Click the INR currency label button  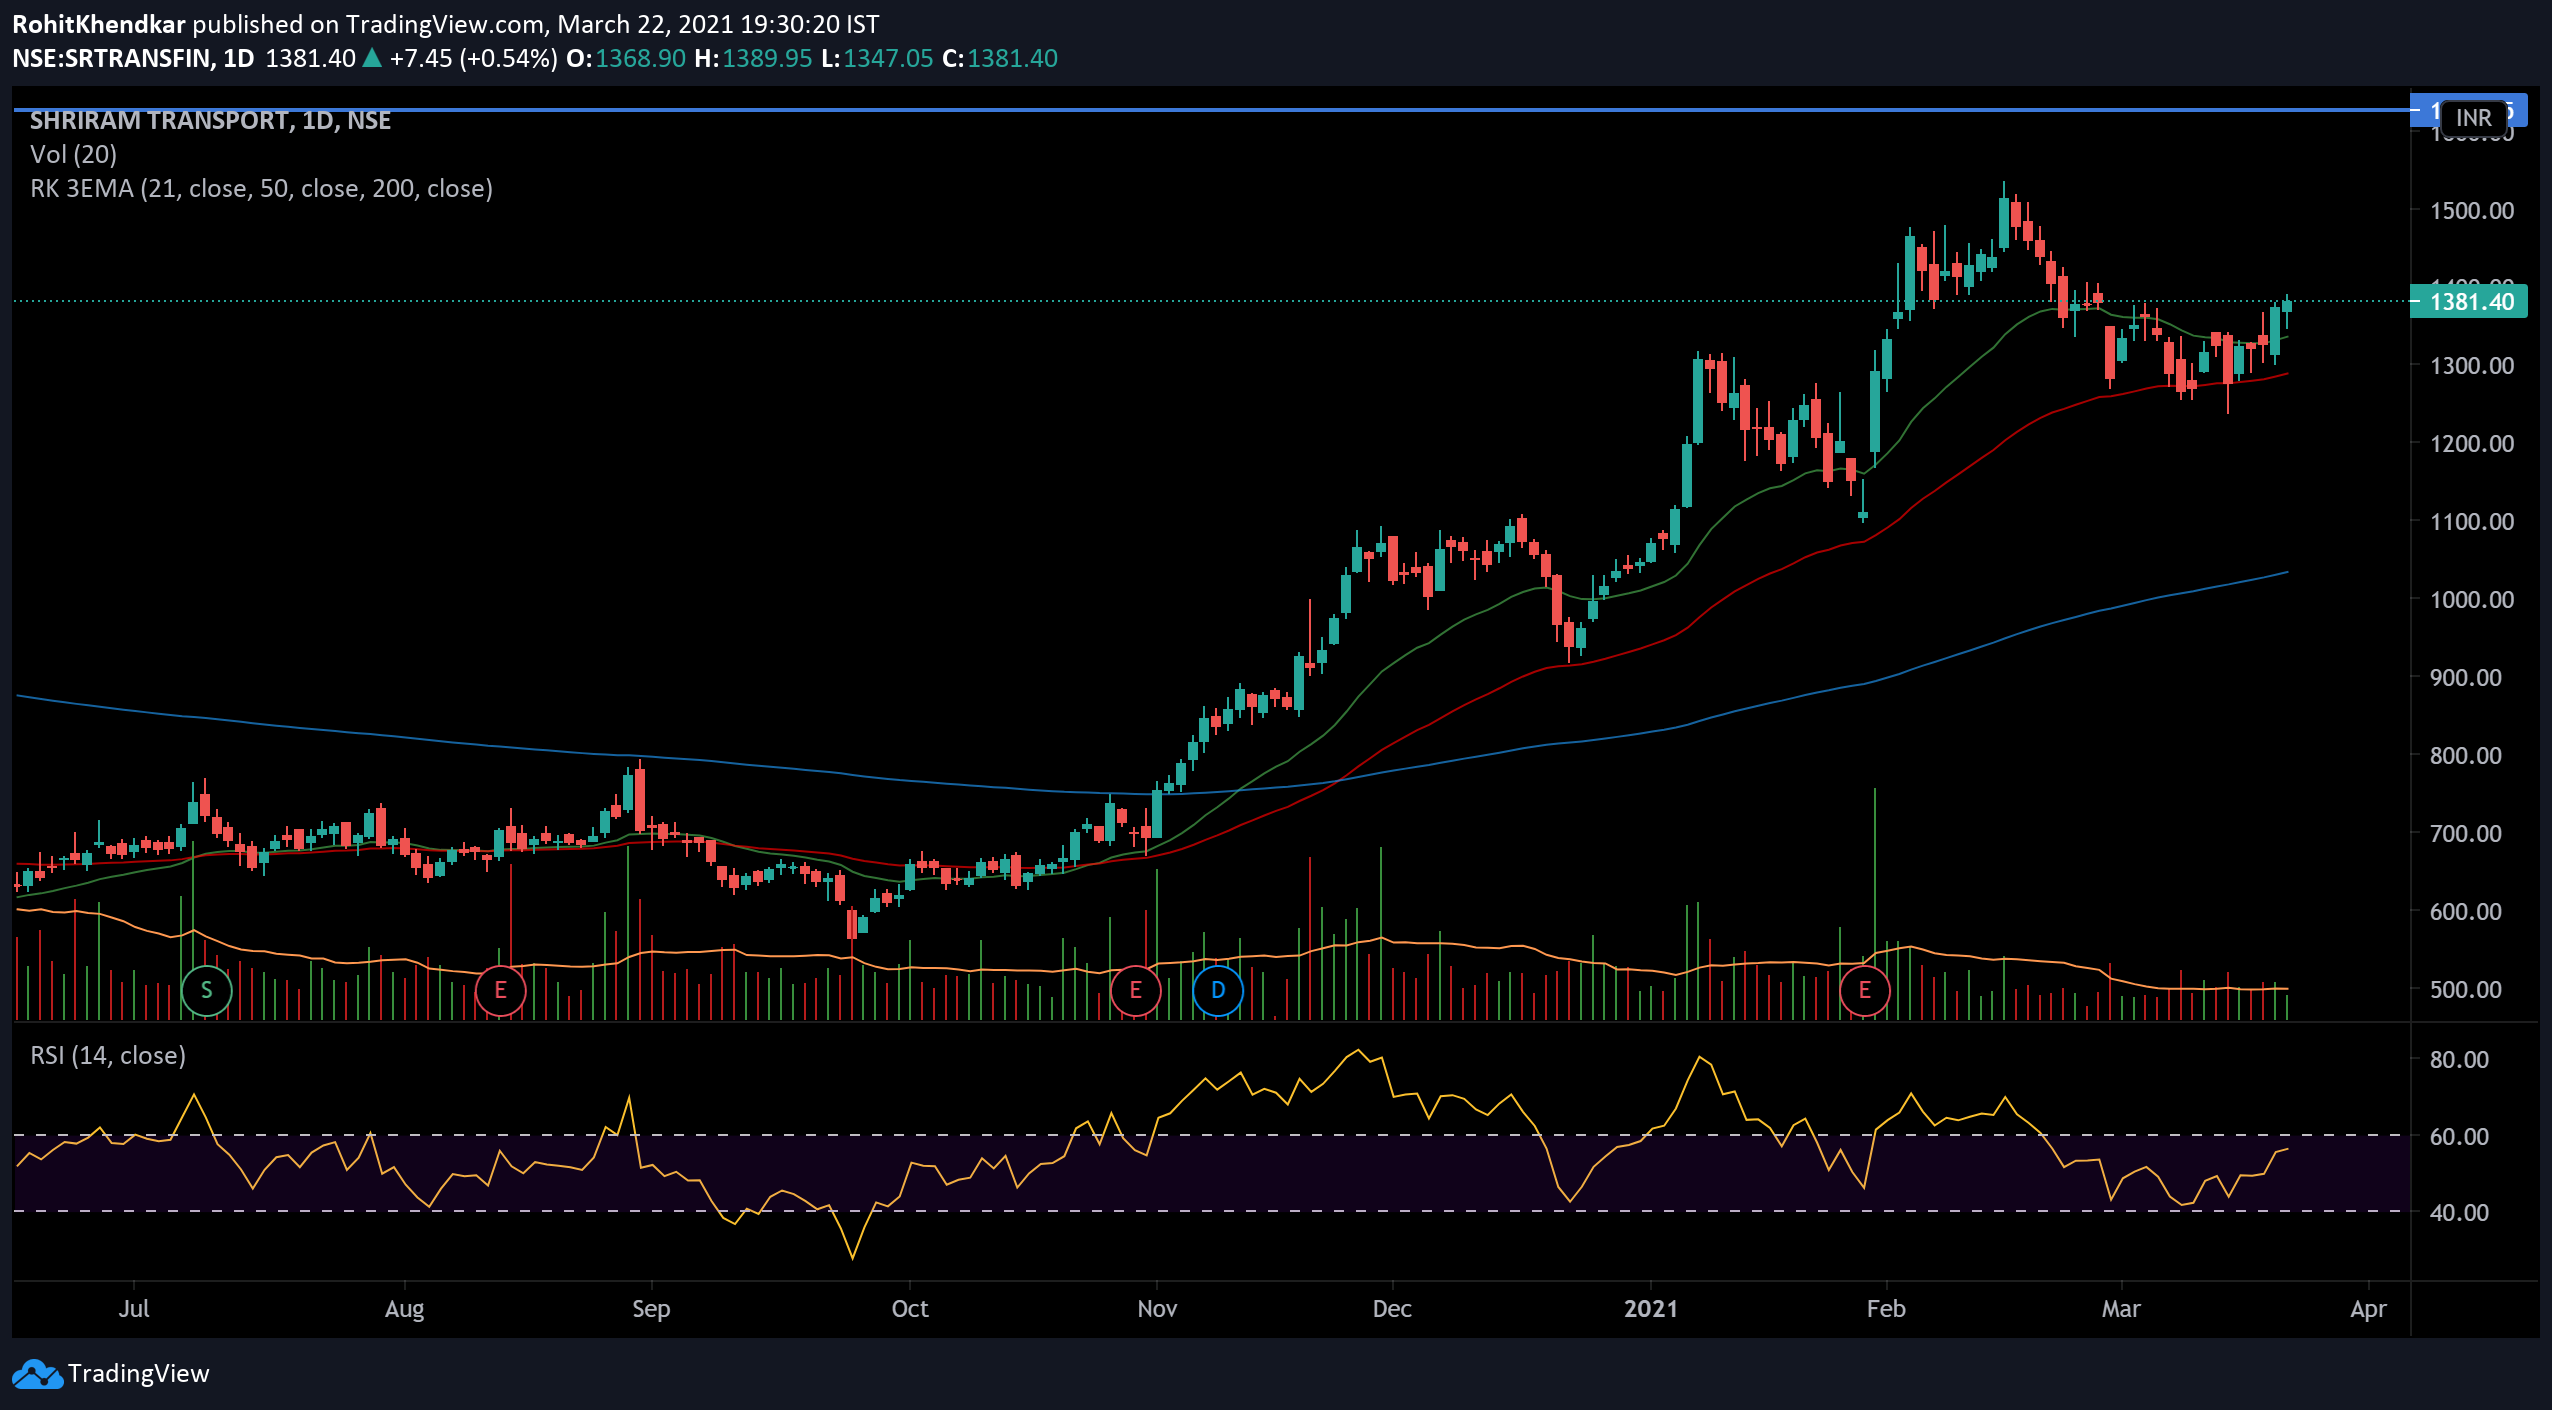tap(2473, 117)
